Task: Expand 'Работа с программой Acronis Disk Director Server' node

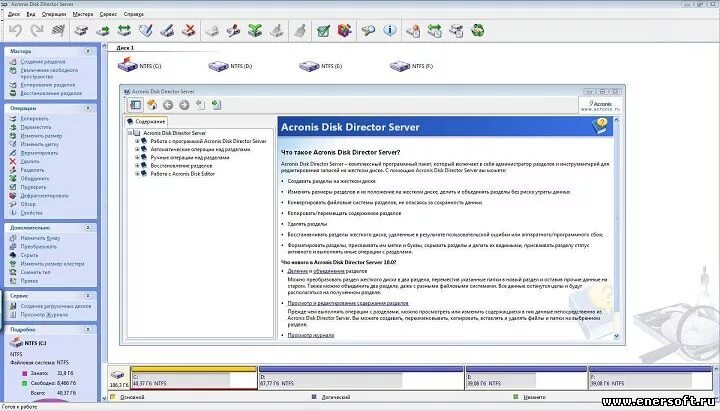Action: point(137,141)
